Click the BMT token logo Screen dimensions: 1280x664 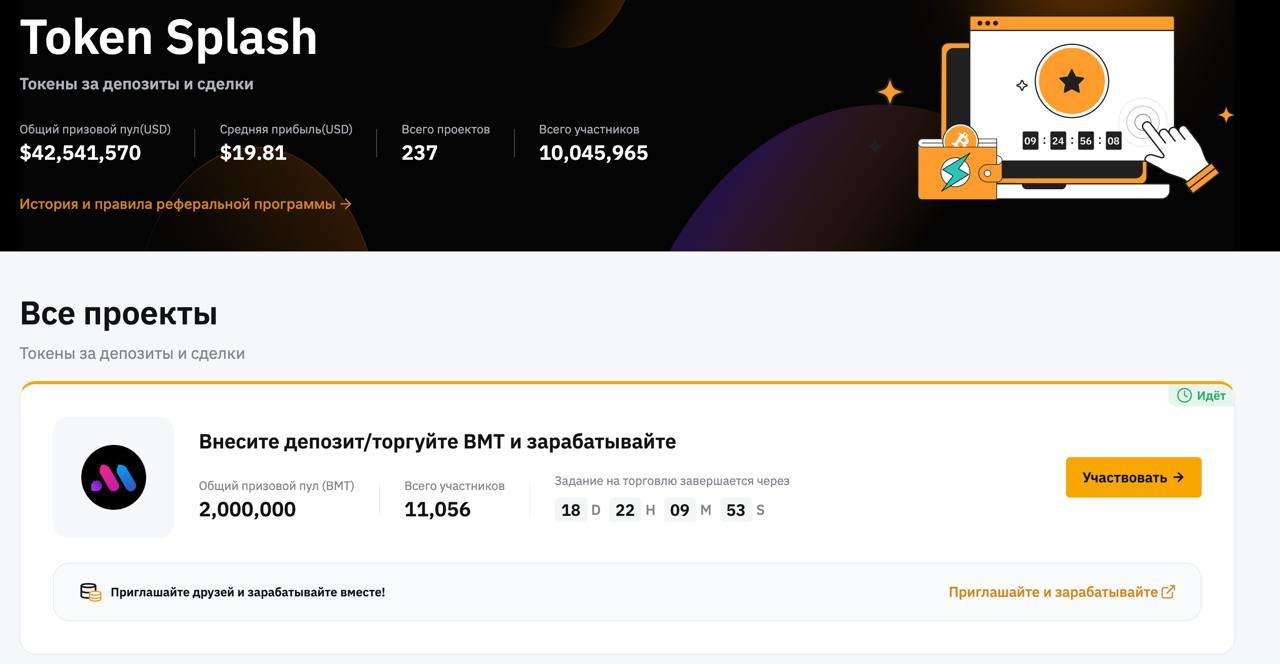tap(114, 477)
